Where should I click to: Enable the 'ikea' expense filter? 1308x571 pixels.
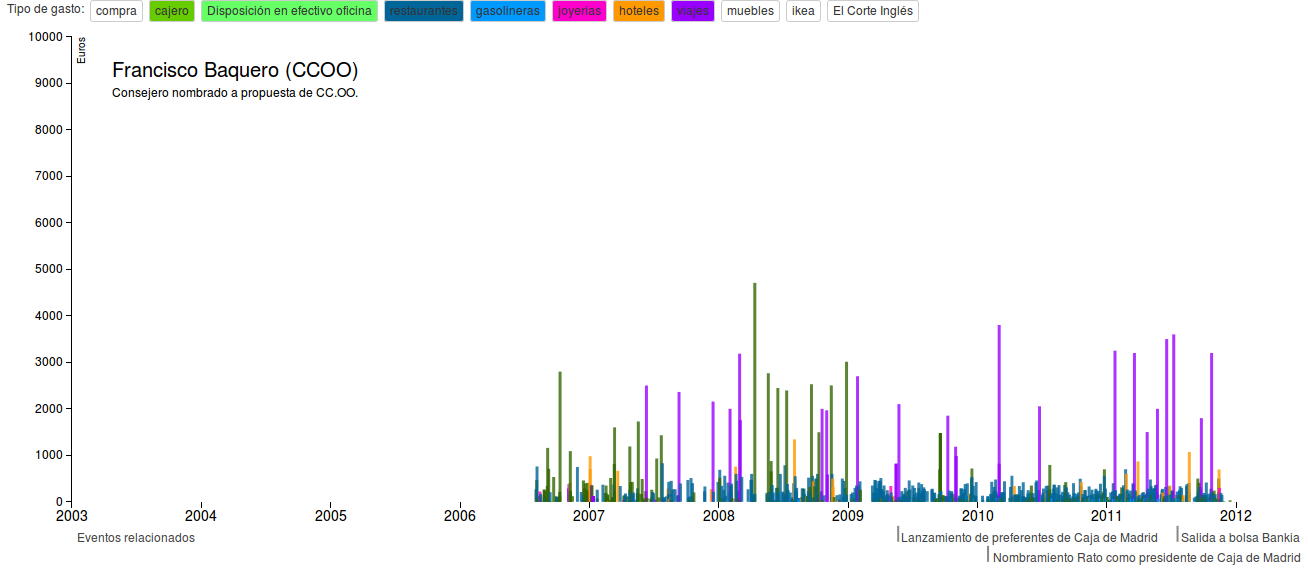pyautogui.click(x=803, y=12)
